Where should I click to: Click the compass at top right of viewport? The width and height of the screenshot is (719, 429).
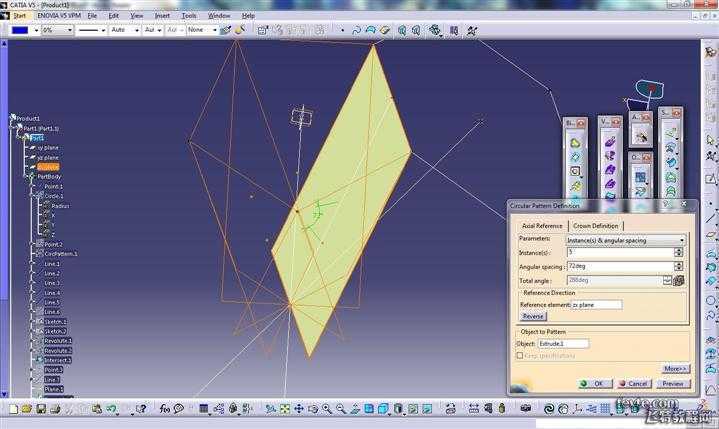coord(649,89)
